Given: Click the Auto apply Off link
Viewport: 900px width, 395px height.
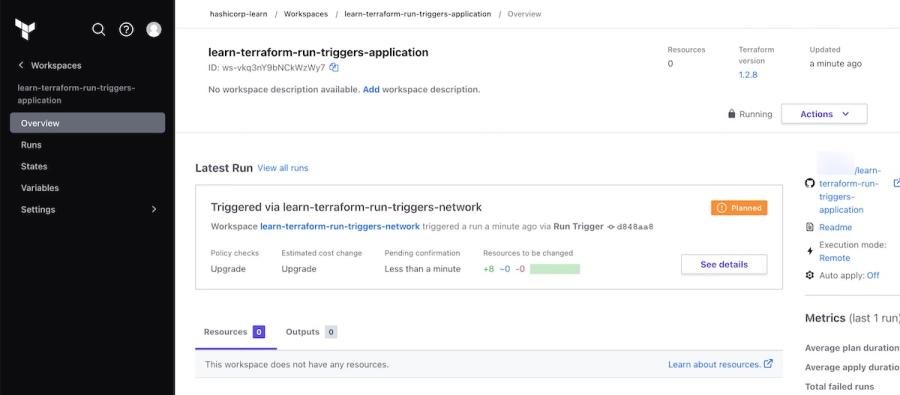Looking at the screenshot, I should tap(873, 276).
